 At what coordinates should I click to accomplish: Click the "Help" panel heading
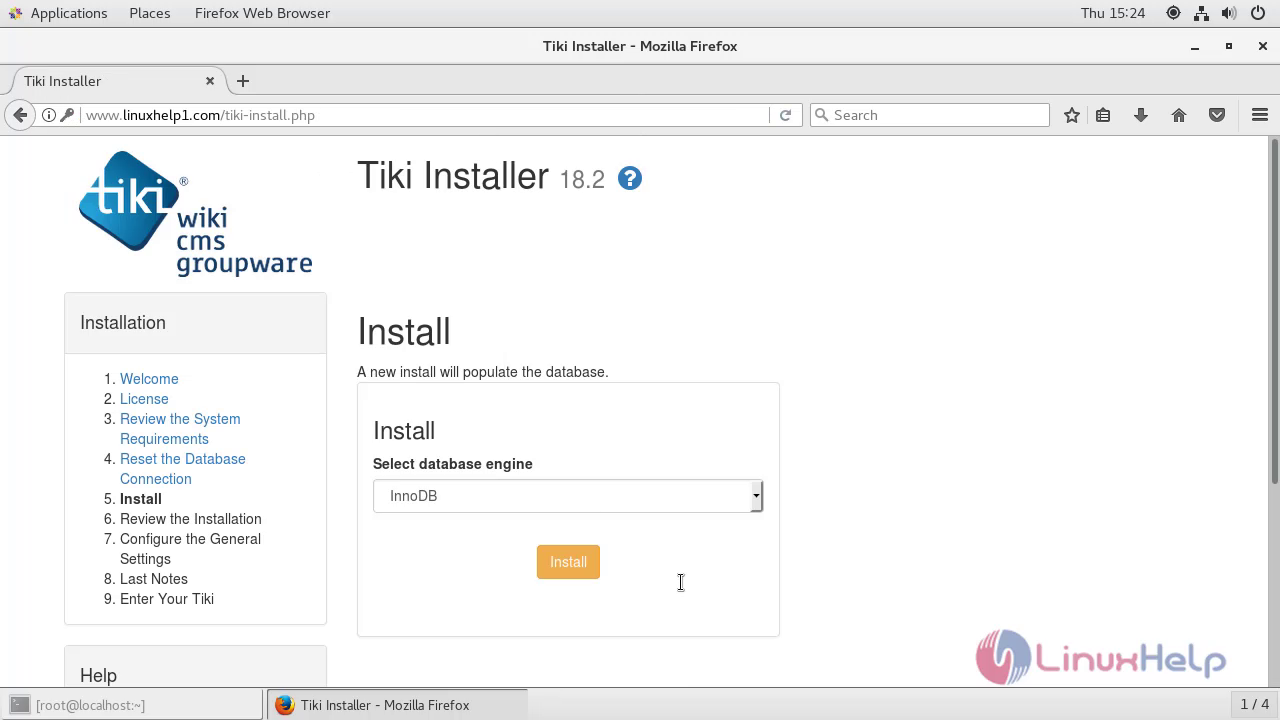coord(98,676)
